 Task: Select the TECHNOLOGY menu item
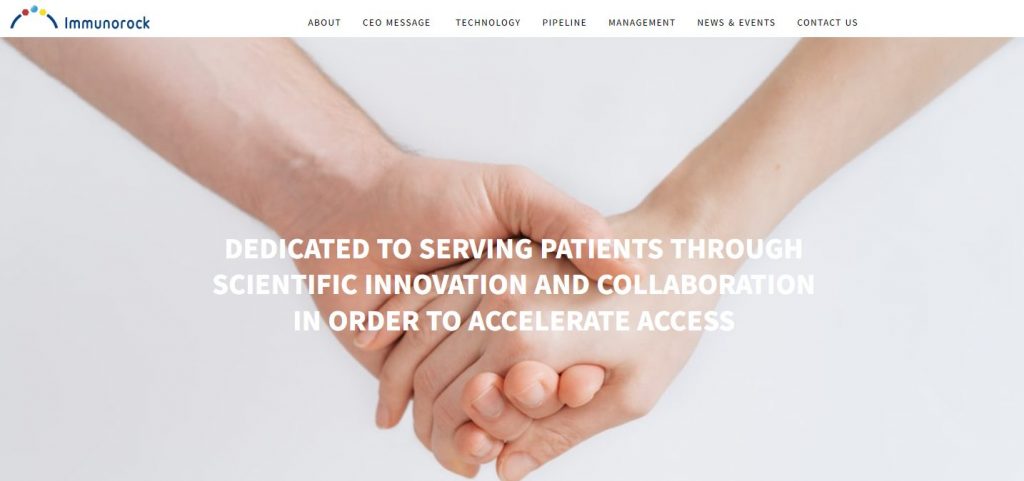pyautogui.click(x=488, y=23)
